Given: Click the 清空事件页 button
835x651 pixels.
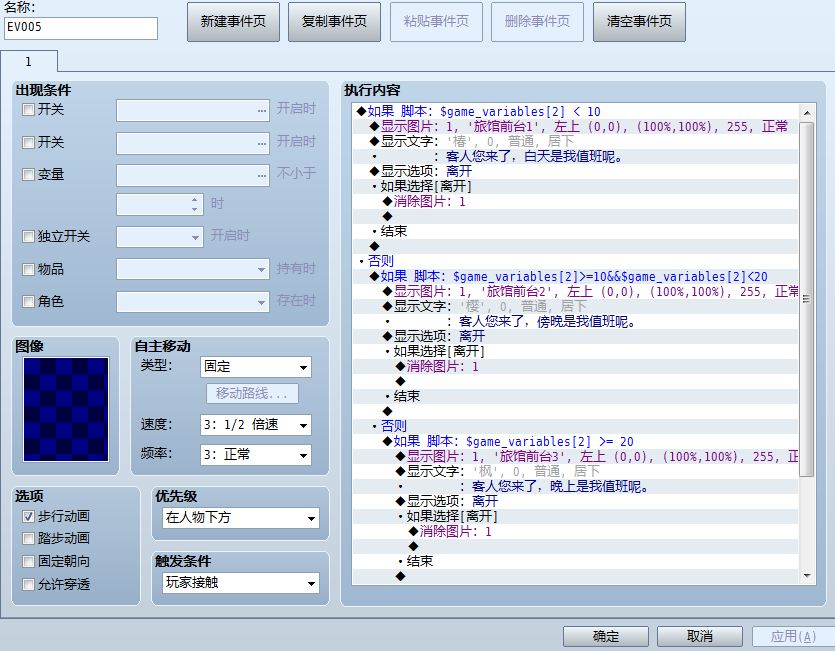Looking at the screenshot, I should click(x=639, y=22).
